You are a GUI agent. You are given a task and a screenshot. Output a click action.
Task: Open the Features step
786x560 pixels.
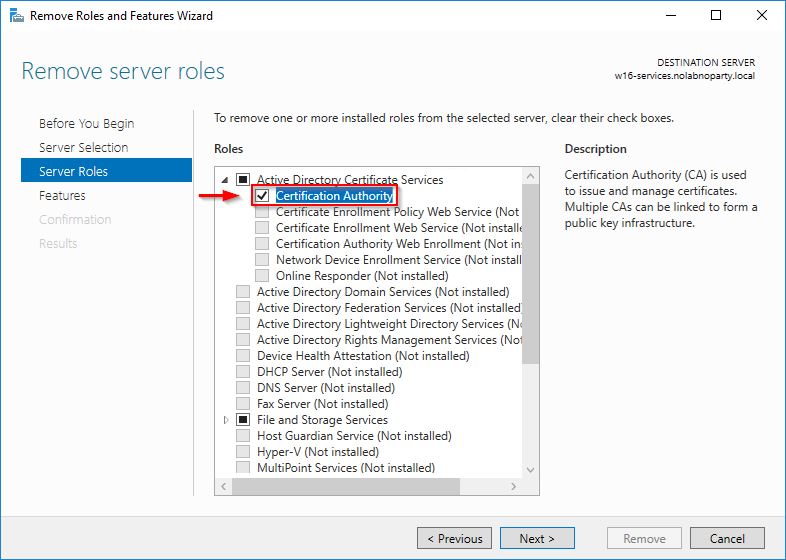62,196
